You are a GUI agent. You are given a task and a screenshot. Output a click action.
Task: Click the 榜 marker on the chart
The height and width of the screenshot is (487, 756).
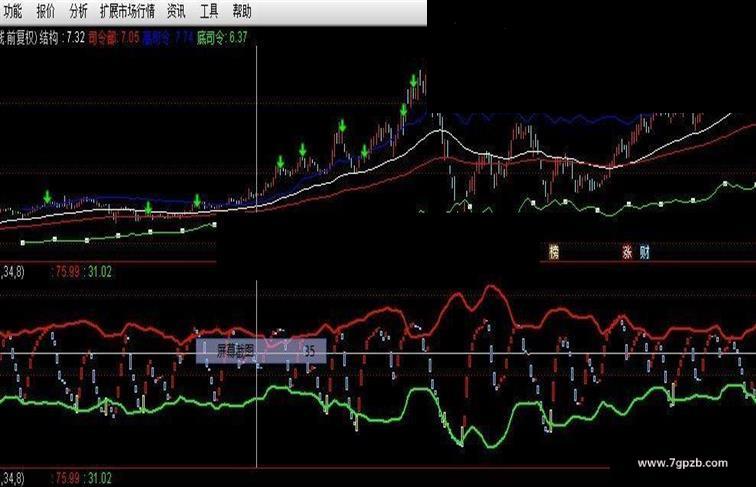point(554,252)
